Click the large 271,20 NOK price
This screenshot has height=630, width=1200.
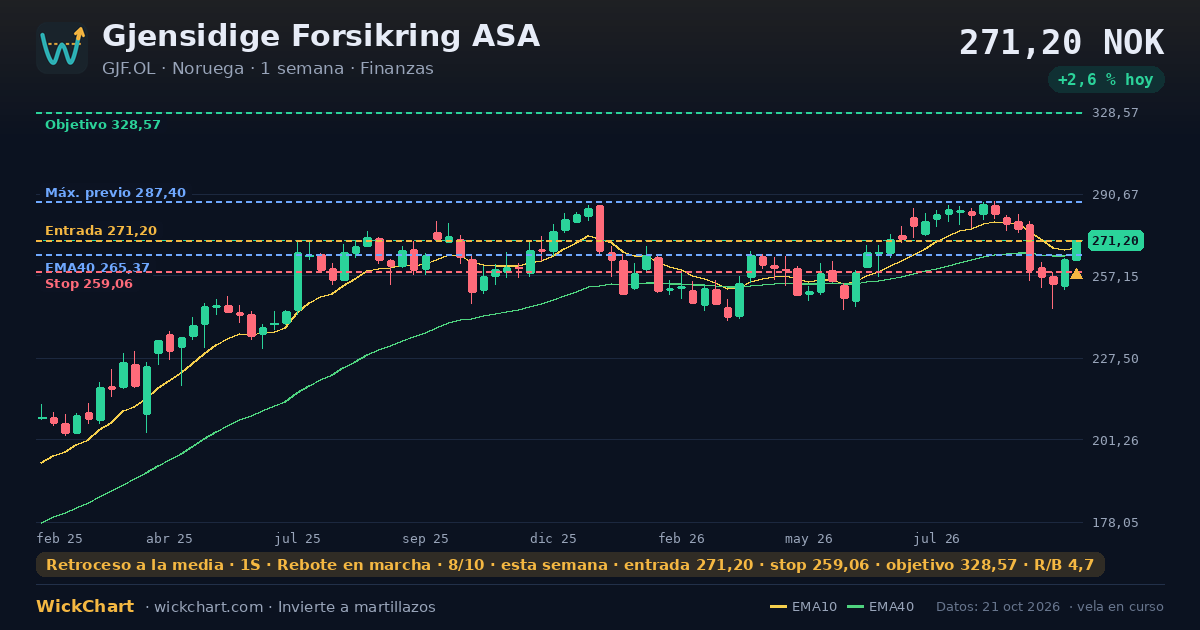1062,43
